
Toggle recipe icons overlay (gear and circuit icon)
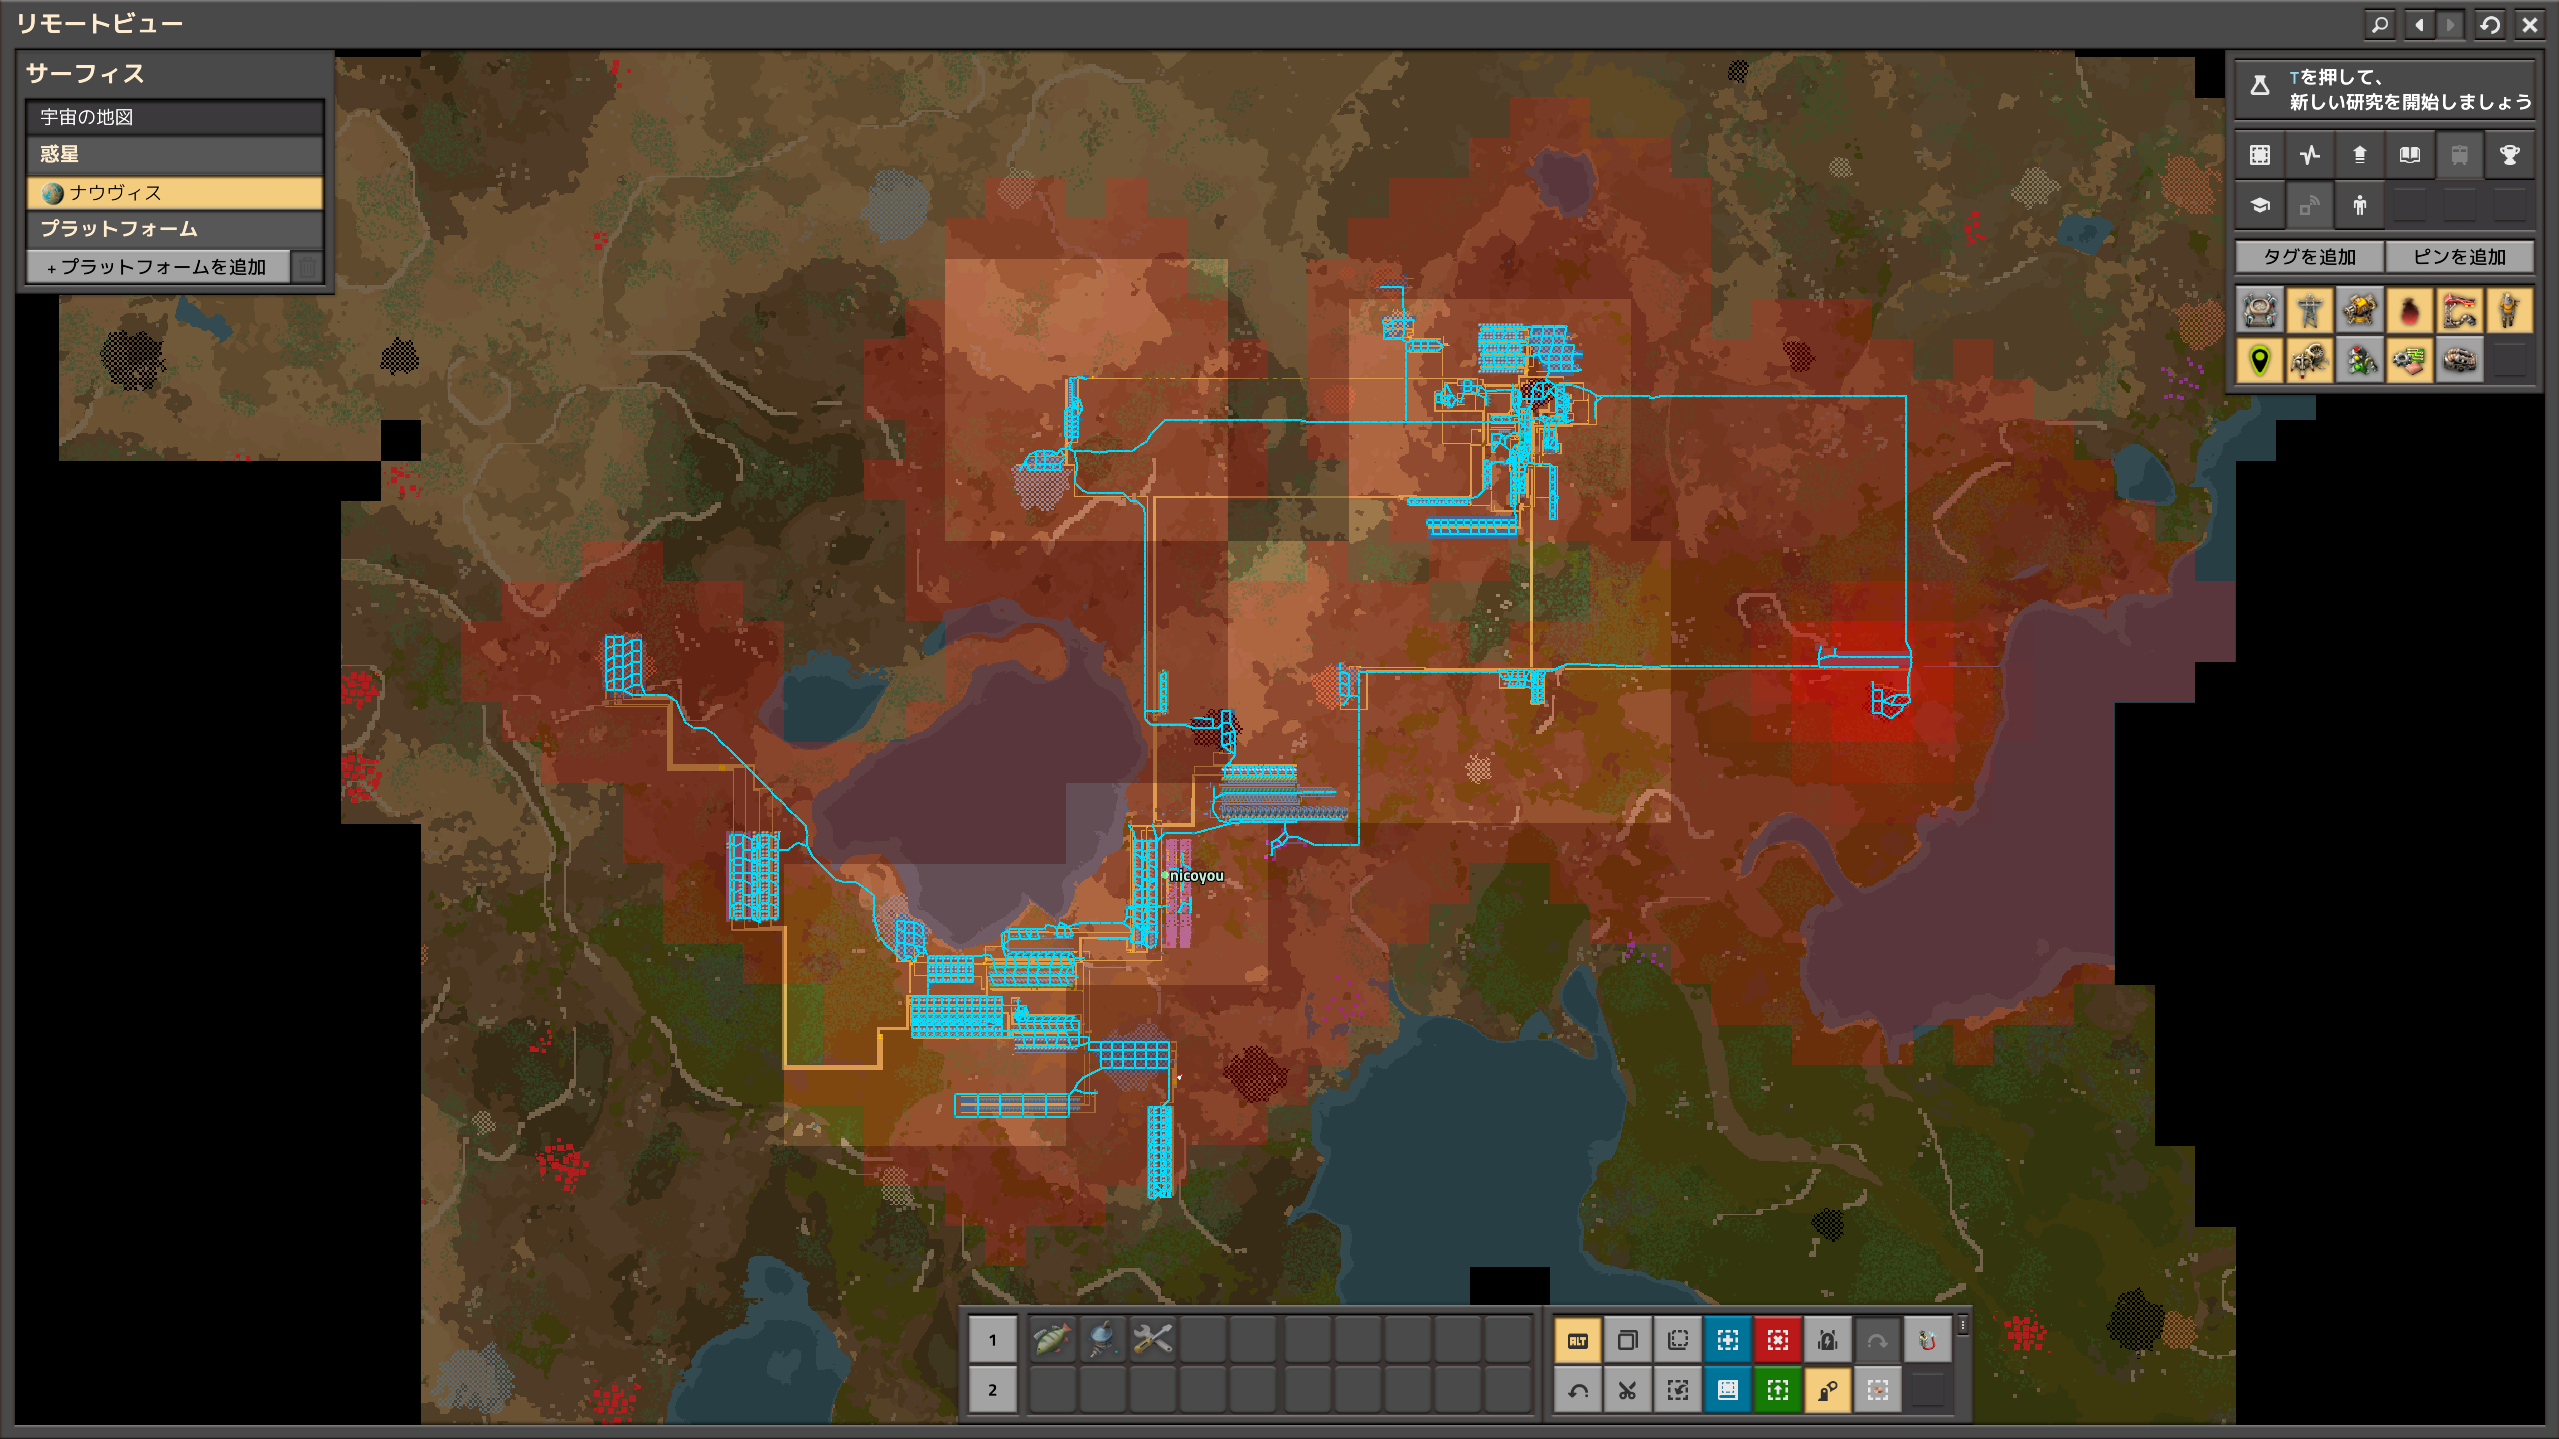(x=2410, y=360)
